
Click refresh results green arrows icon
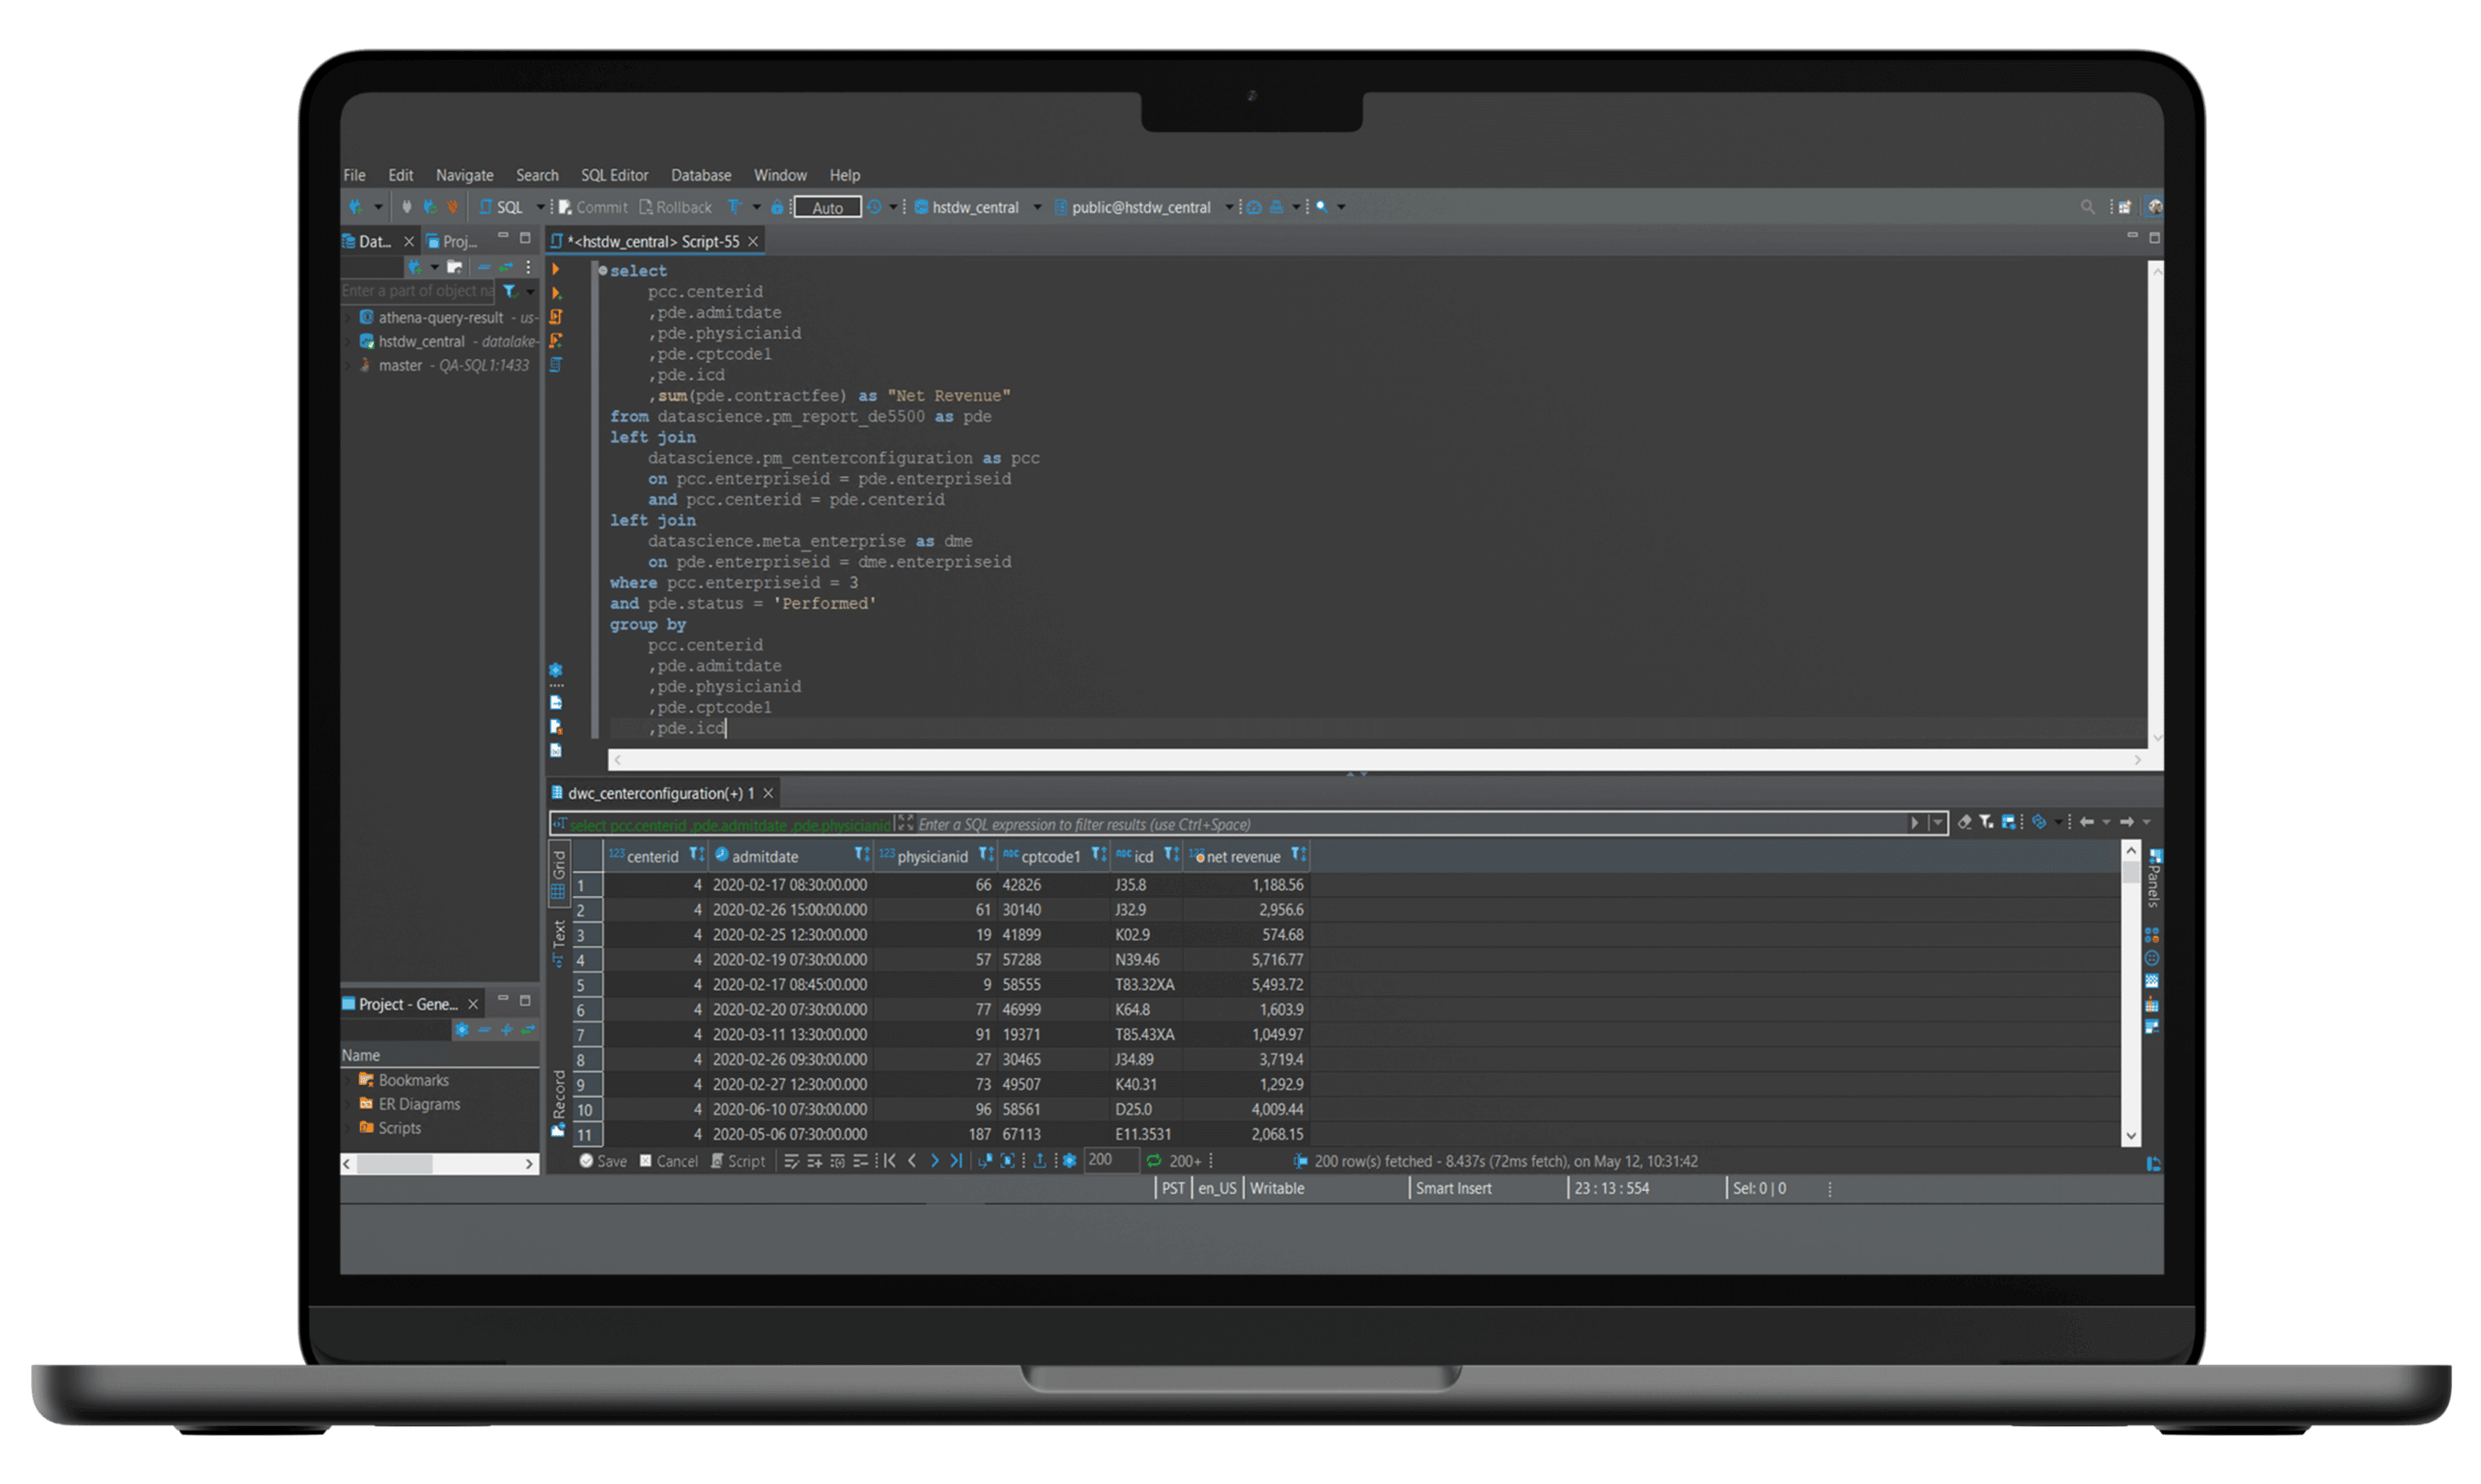pos(1154,1161)
